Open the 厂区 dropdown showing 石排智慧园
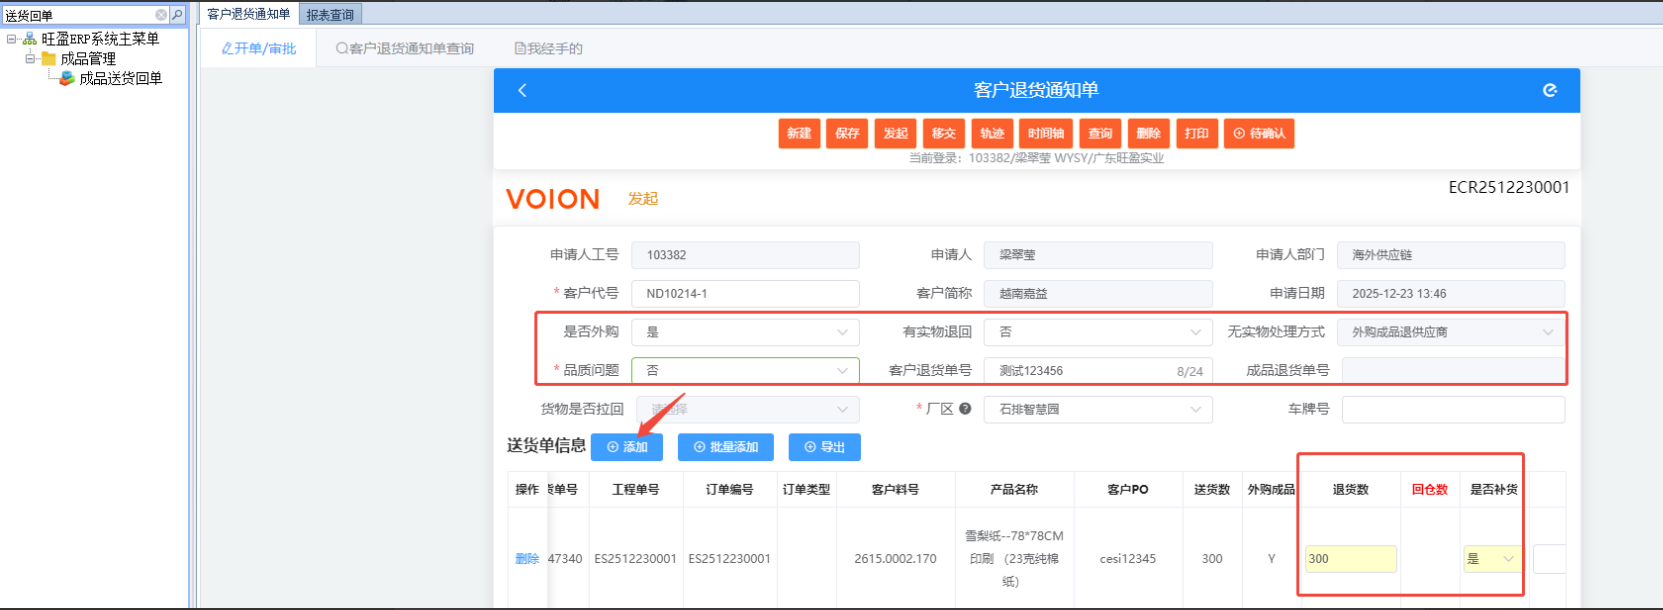The height and width of the screenshot is (610, 1663). (1098, 409)
